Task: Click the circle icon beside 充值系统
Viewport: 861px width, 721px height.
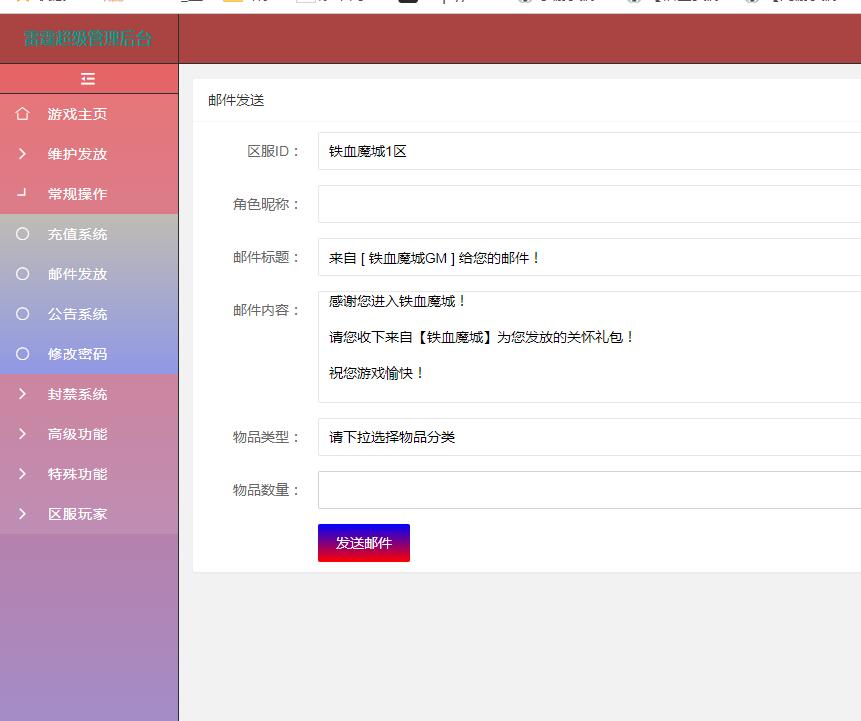Action: coord(23,234)
